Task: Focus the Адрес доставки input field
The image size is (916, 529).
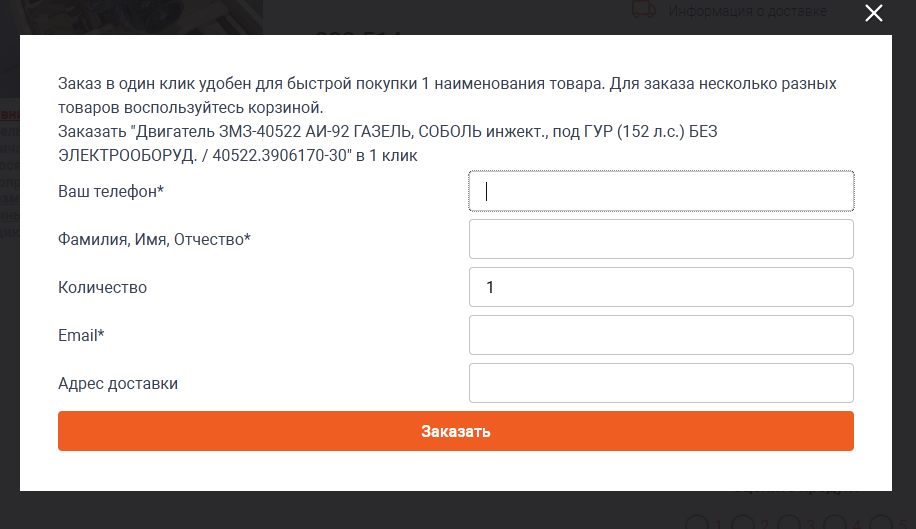Action: click(661, 383)
